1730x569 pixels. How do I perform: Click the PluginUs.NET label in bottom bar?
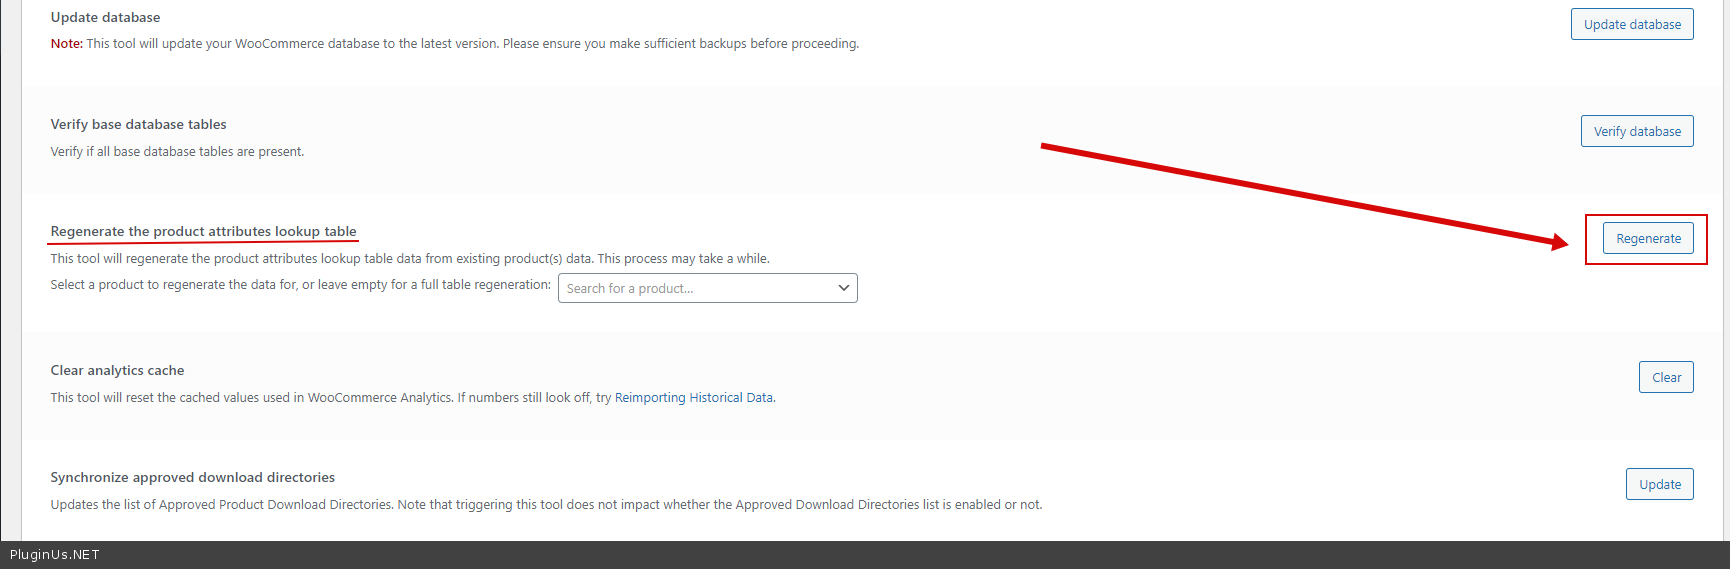55,555
